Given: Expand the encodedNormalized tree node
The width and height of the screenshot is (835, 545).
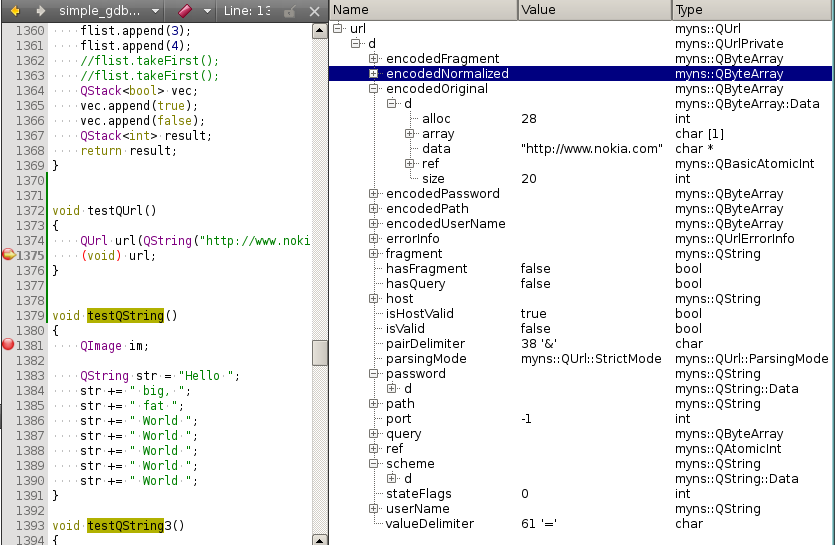Looking at the screenshot, I should point(374,74).
